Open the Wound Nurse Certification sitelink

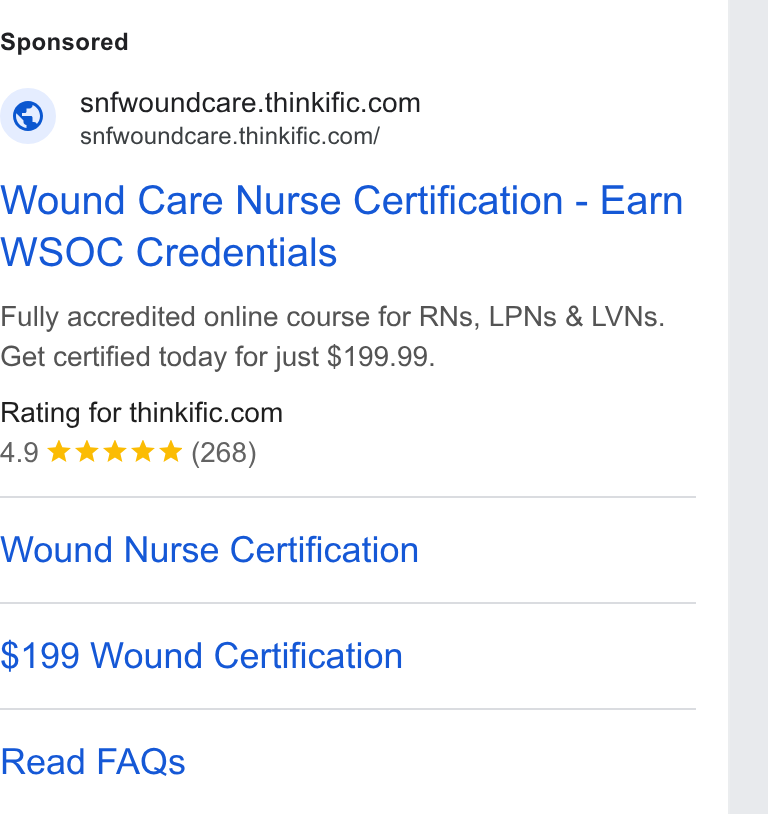coord(209,550)
